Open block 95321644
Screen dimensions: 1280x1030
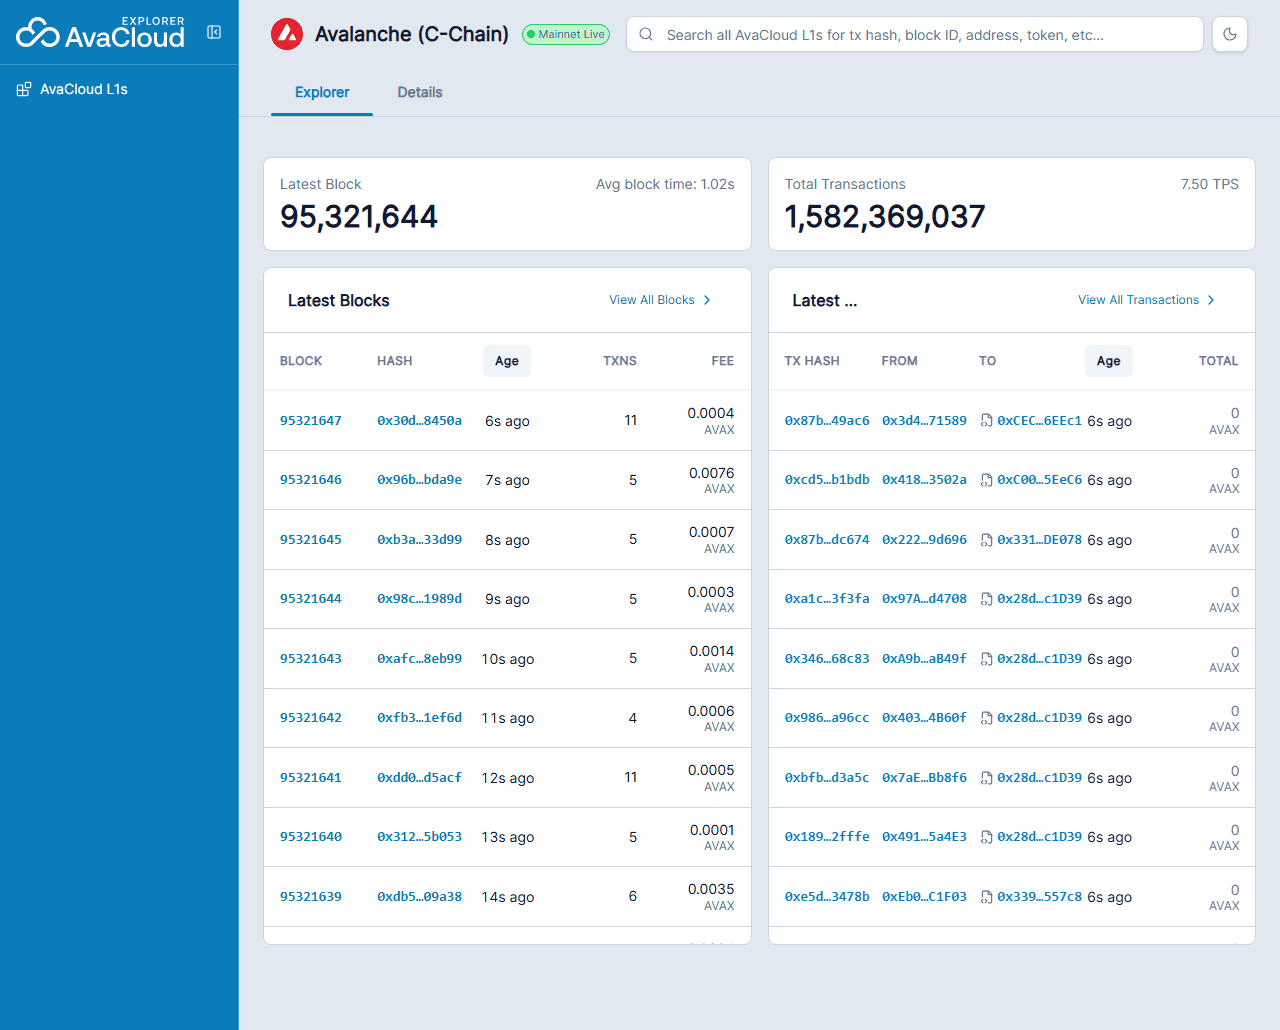pos(311,599)
